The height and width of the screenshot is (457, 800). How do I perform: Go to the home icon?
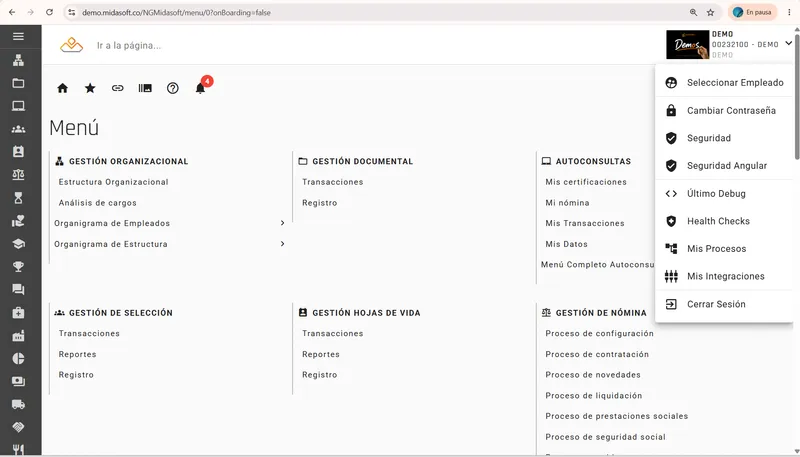point(63,88)
